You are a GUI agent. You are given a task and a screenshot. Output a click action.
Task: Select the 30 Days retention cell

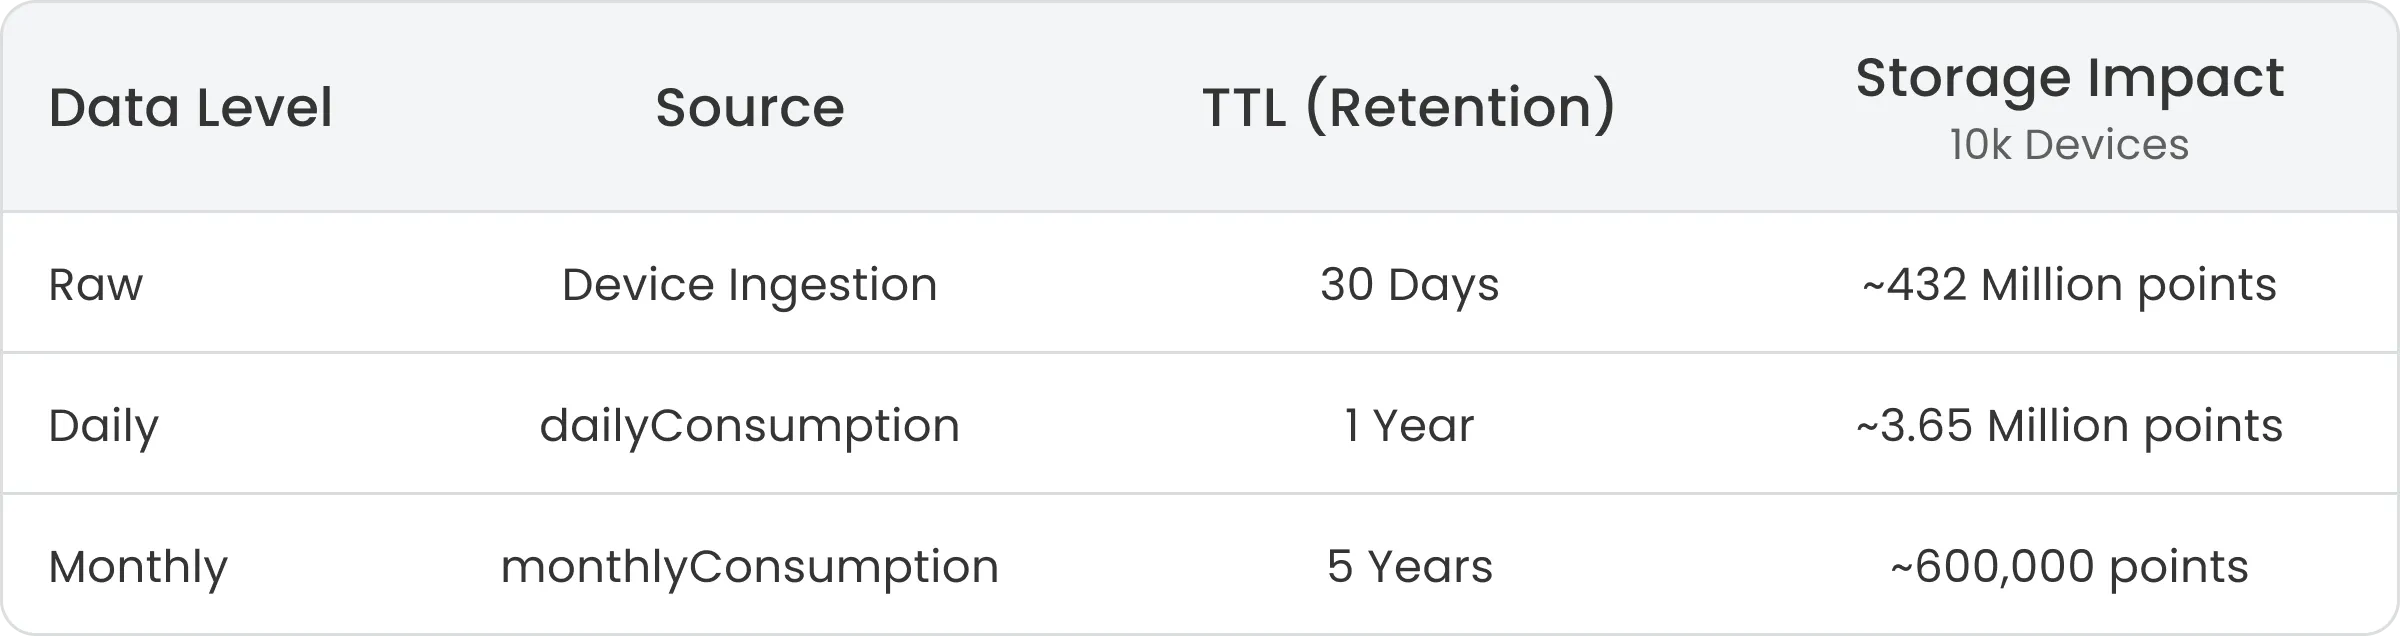1409,285
